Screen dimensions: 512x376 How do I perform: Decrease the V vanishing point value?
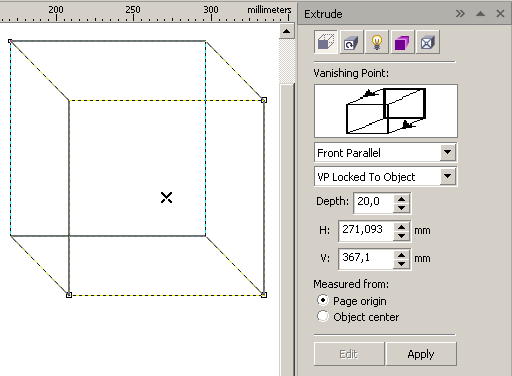(x=401, y=264)
